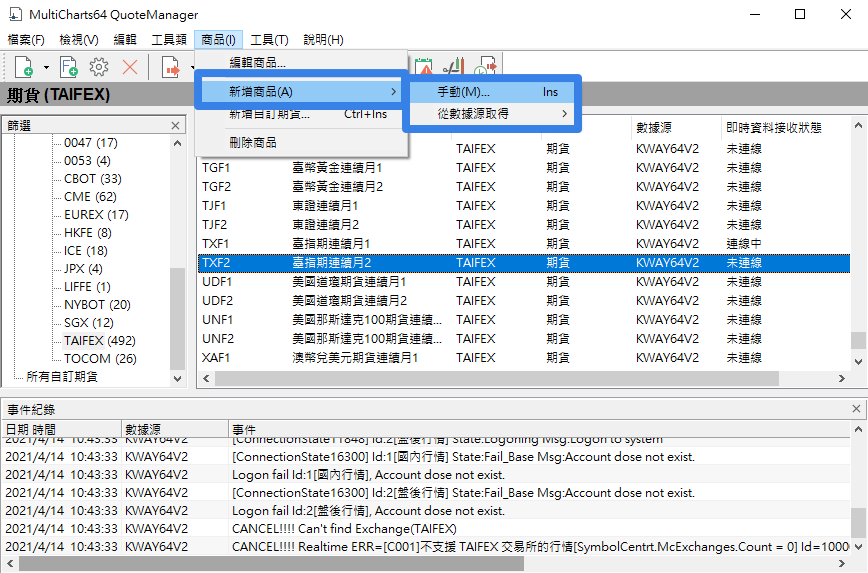Select the TGF2 symbol row

pyautogui.click(x=524, y=187)
